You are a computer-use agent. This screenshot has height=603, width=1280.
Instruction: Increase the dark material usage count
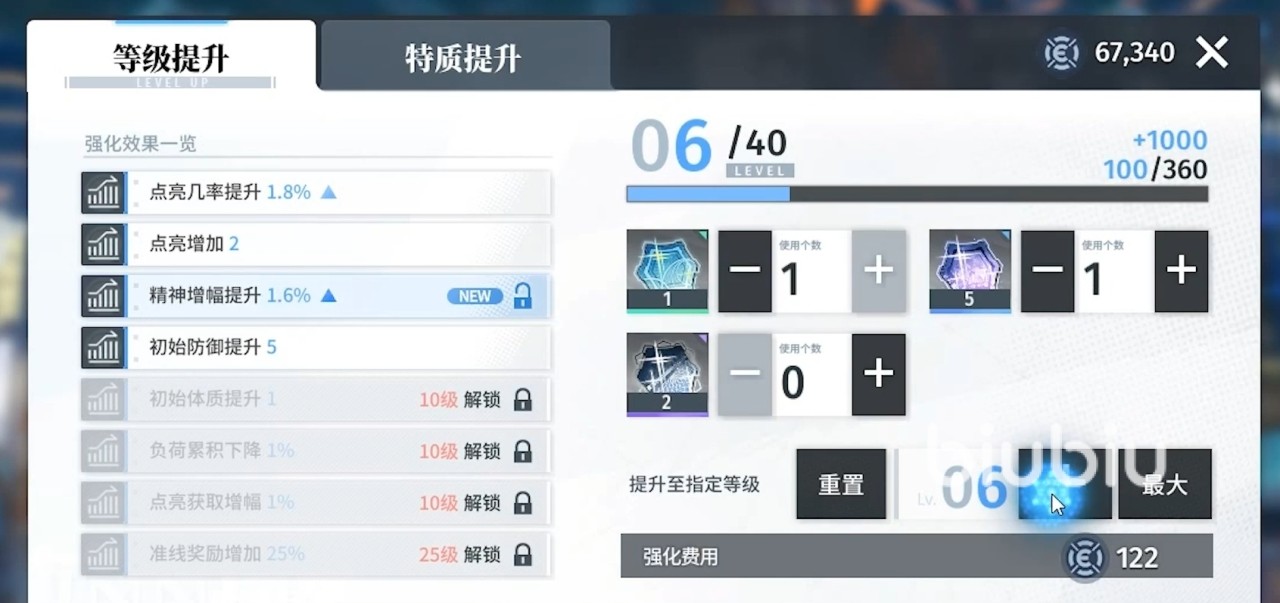click(x=879, y=374)
